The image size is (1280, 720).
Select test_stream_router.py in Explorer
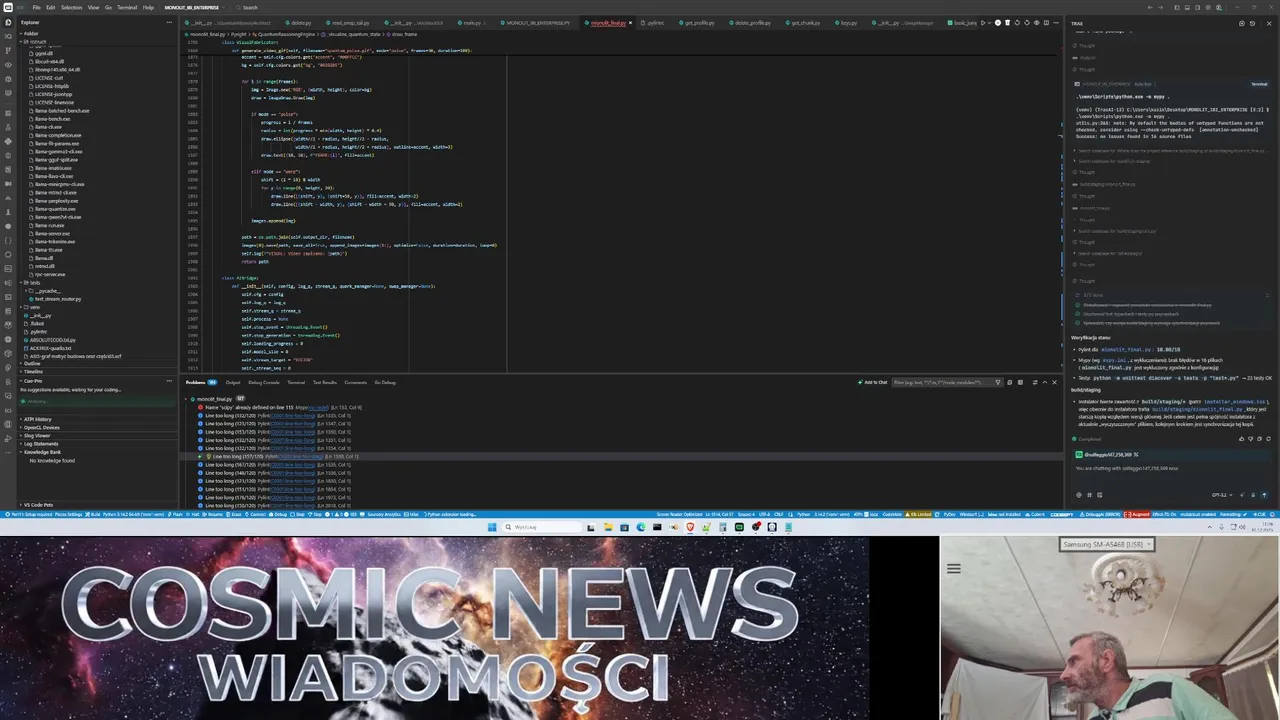click(x=56, y=299)
